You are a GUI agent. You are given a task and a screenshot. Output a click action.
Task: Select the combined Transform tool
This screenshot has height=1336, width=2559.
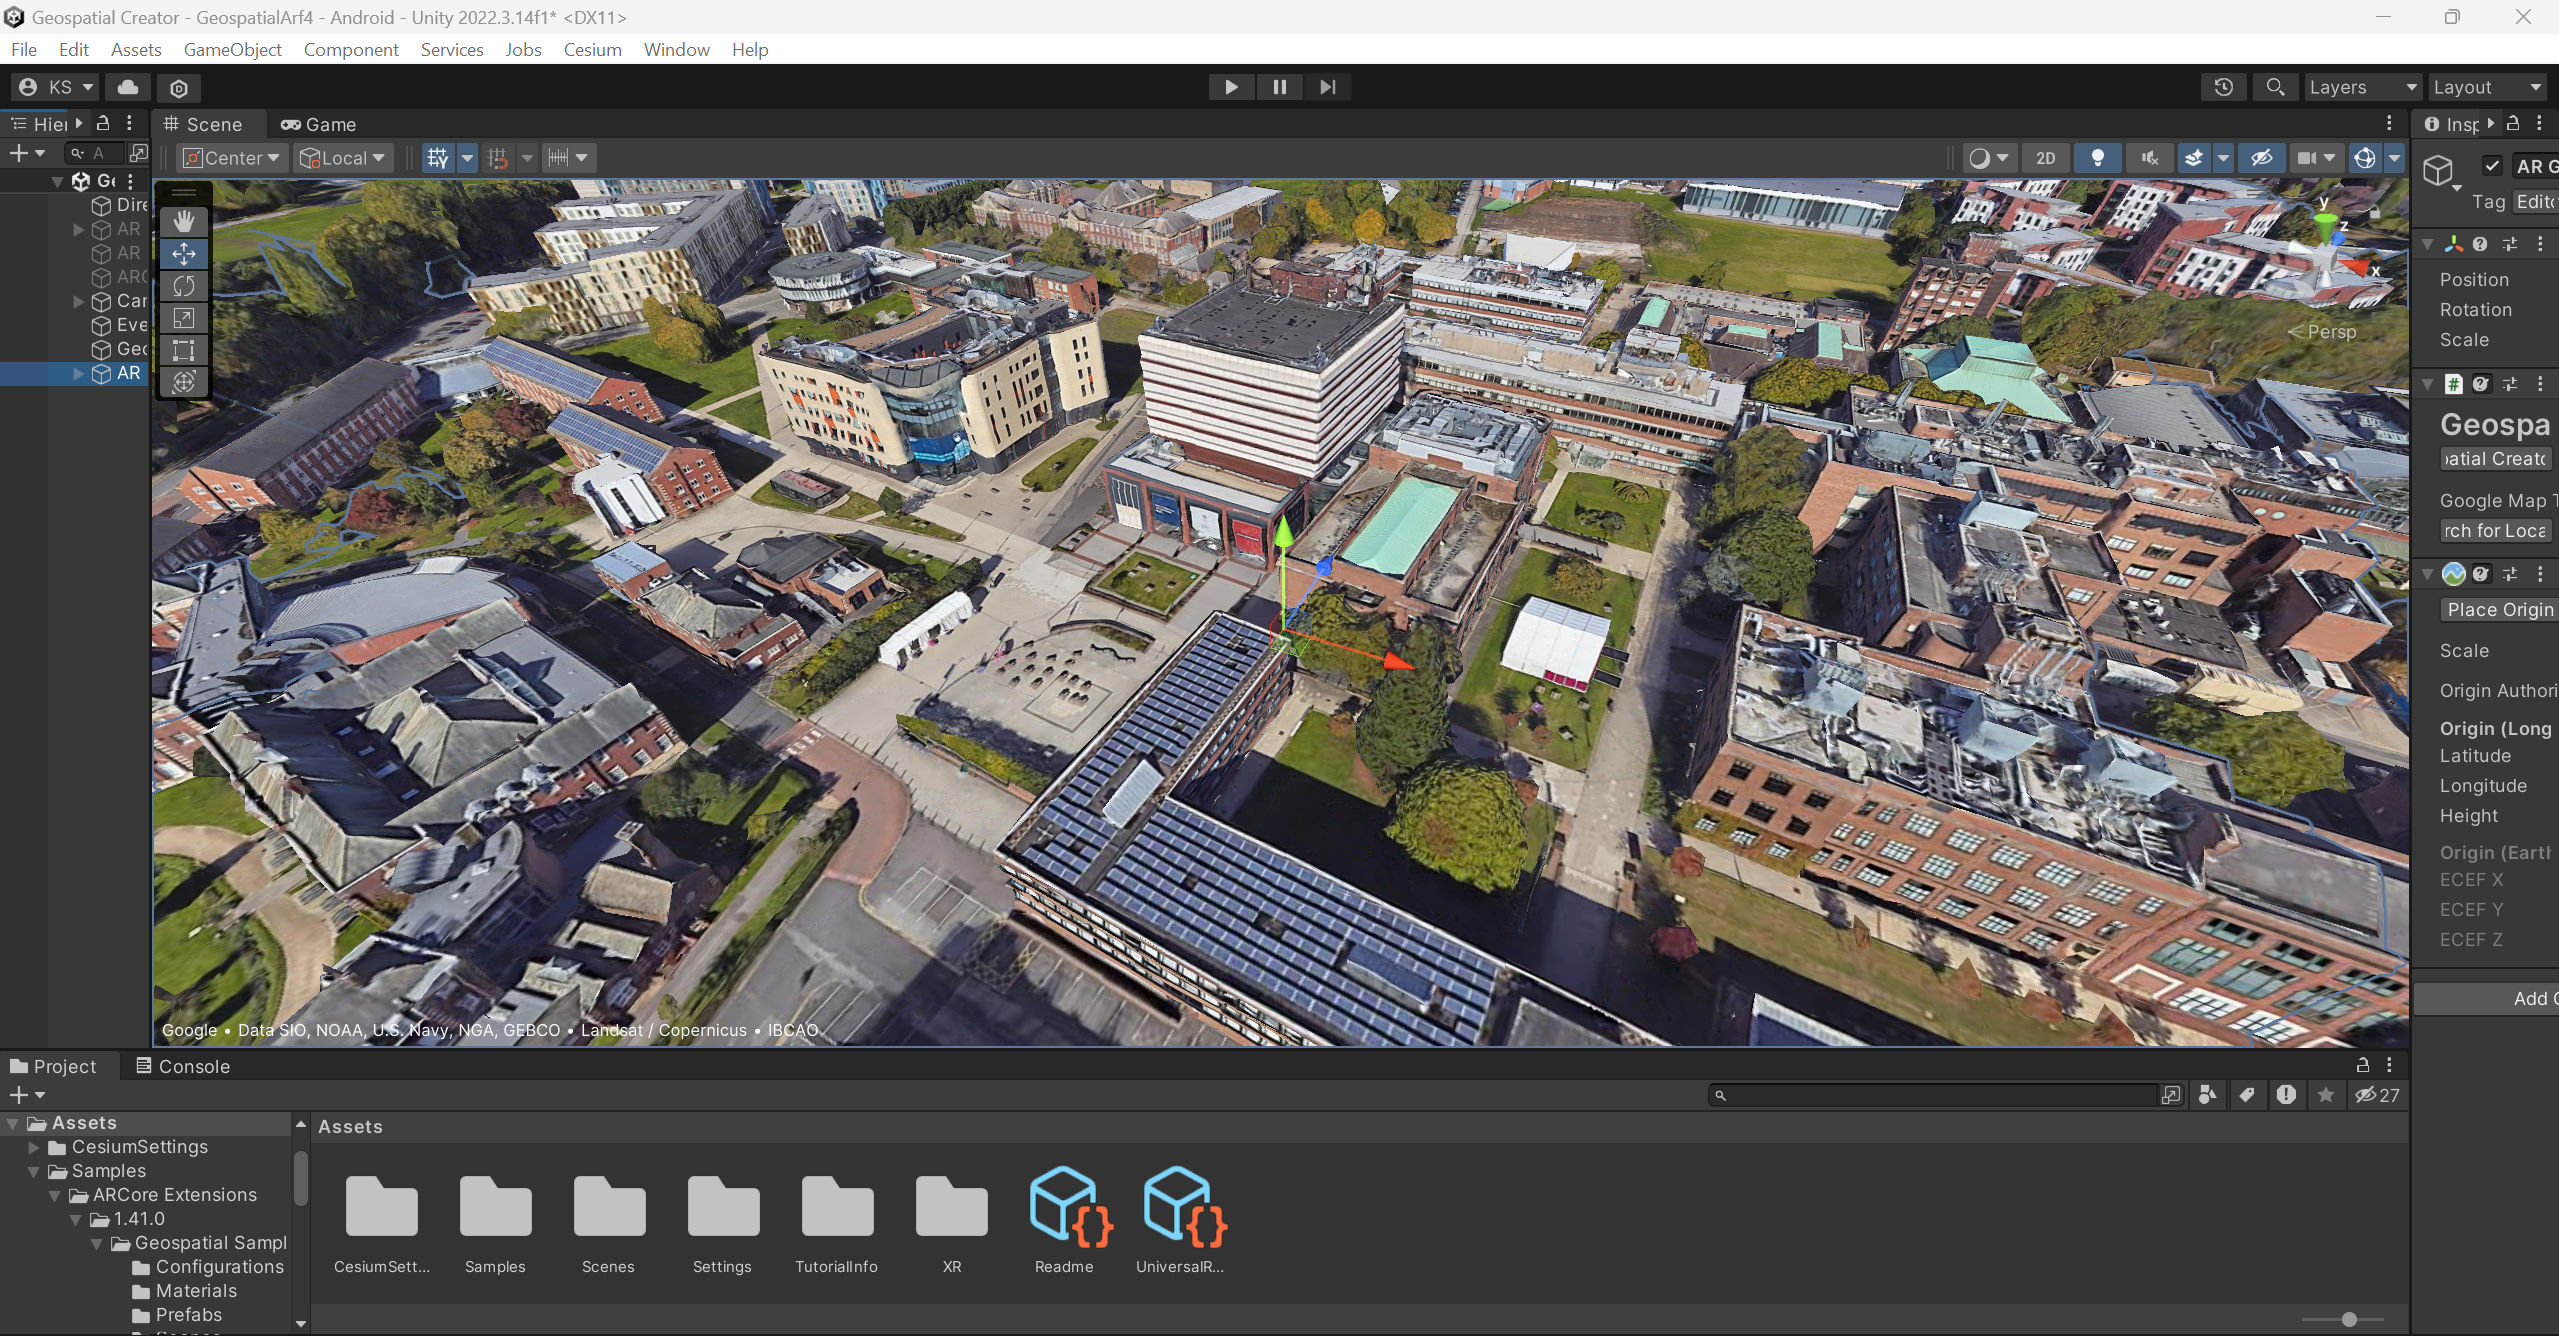184,382
